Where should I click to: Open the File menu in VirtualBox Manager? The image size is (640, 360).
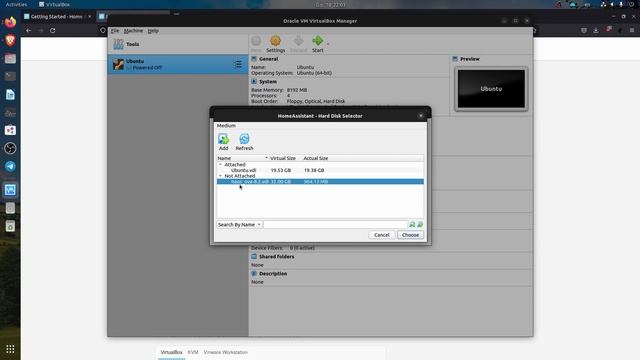115,31
